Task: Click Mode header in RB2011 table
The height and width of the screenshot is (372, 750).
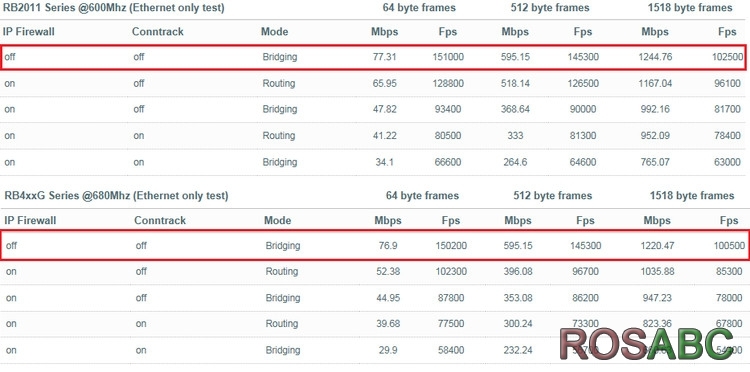Action: click(275, 32)
